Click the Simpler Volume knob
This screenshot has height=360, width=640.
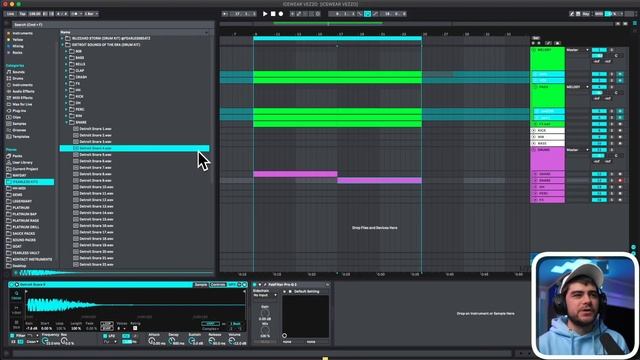[x=232, y=341]
